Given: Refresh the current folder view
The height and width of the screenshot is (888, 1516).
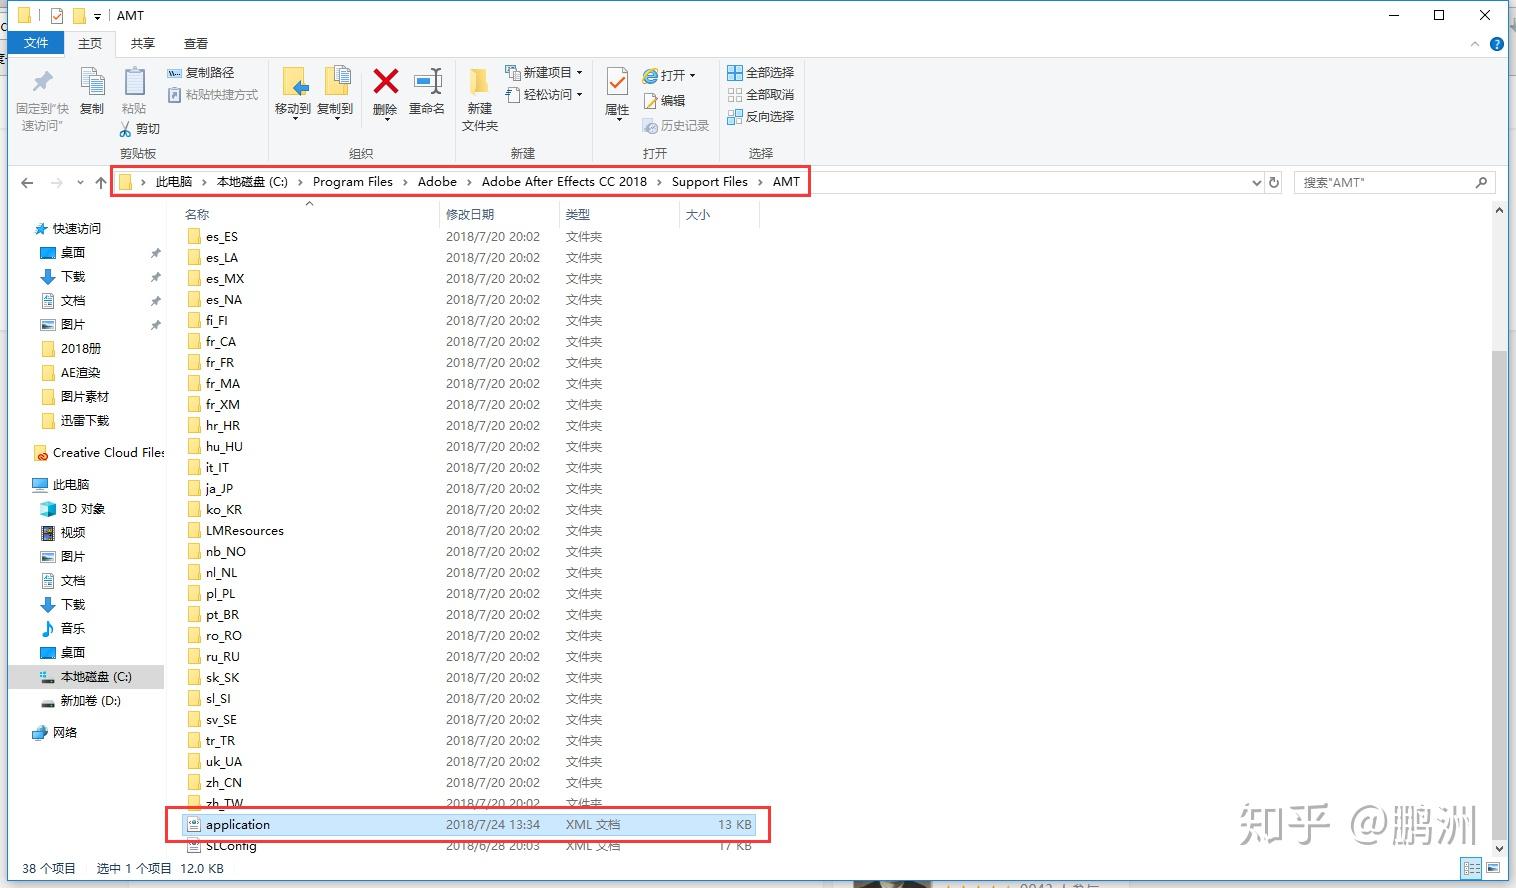Looking at the screenshot, I should point(1274,182).
